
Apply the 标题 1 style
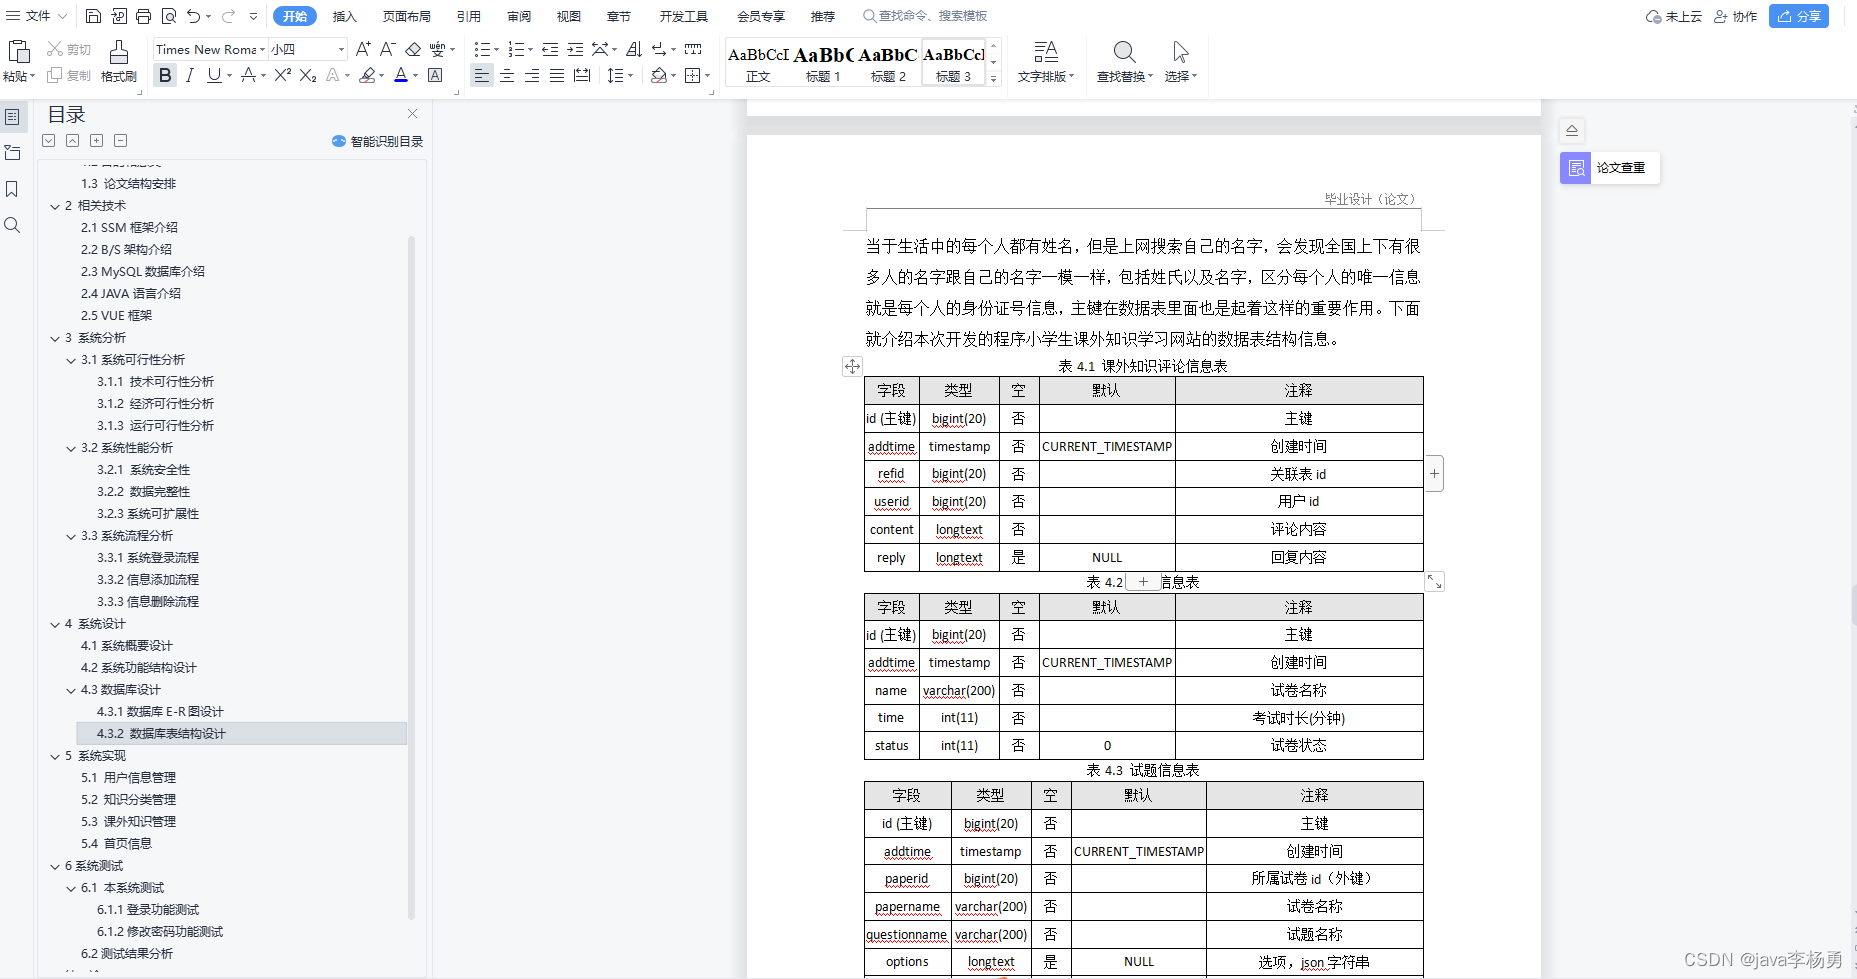(823, 63)
